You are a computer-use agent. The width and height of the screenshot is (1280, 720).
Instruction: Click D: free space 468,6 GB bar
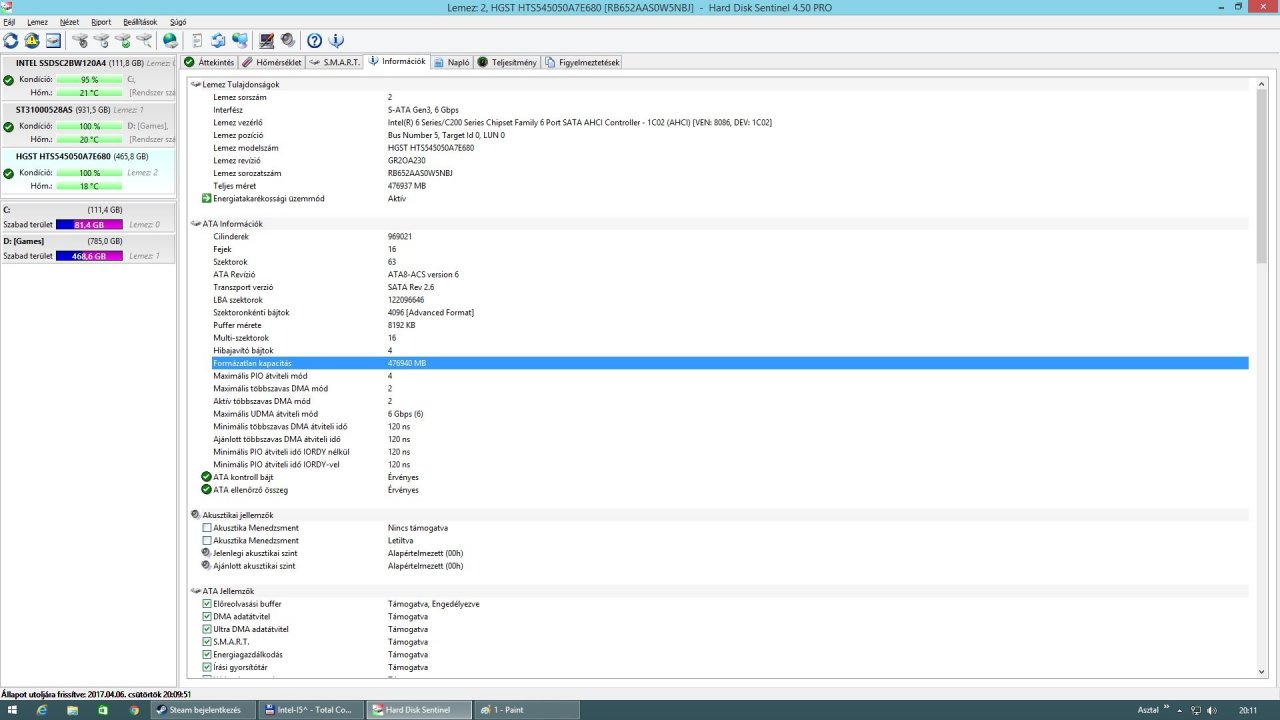click(x=89, y=256)
